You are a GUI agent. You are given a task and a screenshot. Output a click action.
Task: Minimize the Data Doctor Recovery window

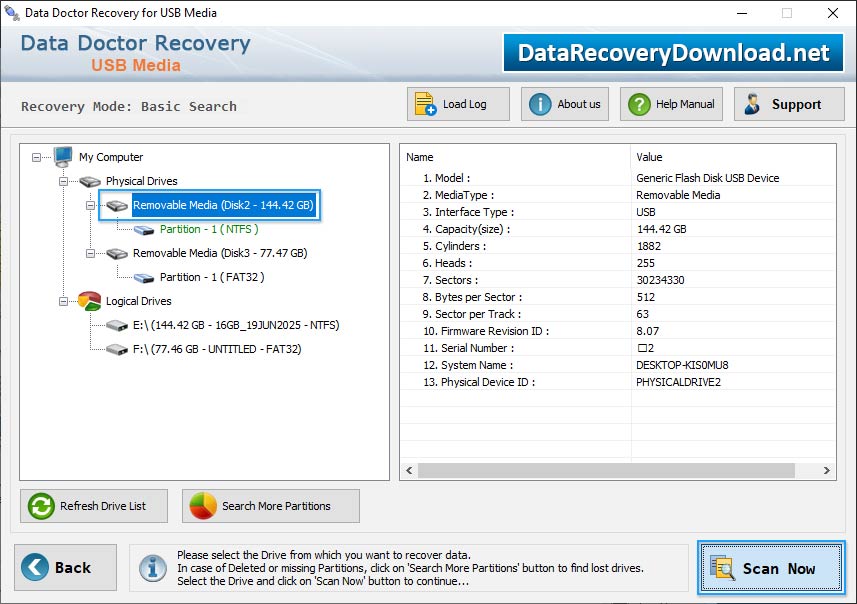(x=742, y=13)
